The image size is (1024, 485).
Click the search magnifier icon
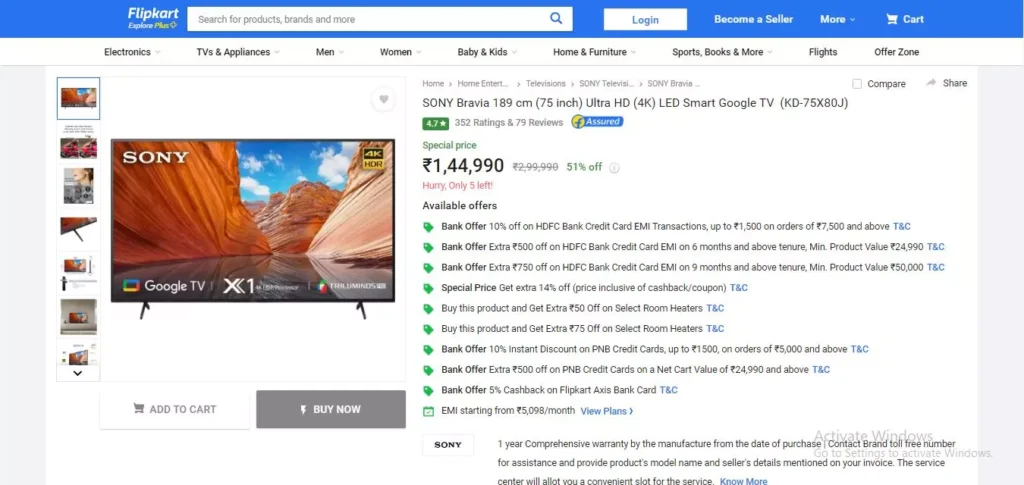click(x=556, y=18)
